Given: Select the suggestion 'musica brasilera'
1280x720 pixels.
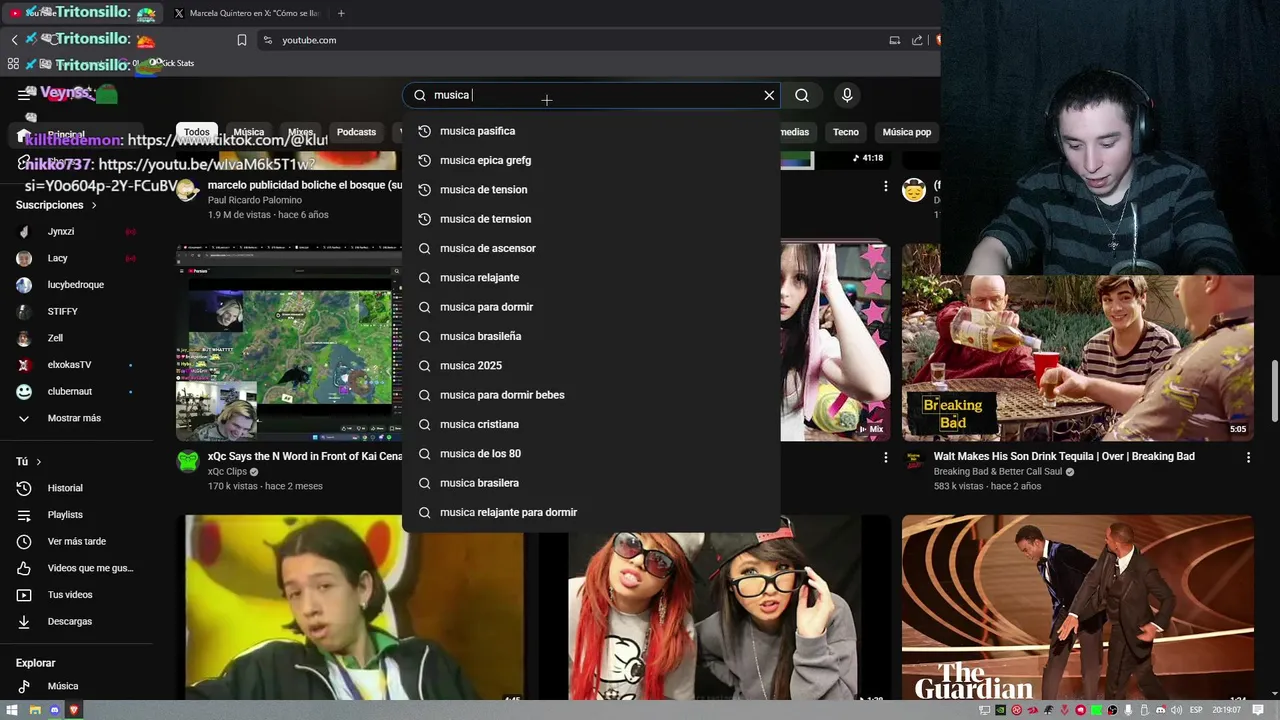Looking at the screenshot, I should [591, 483].
